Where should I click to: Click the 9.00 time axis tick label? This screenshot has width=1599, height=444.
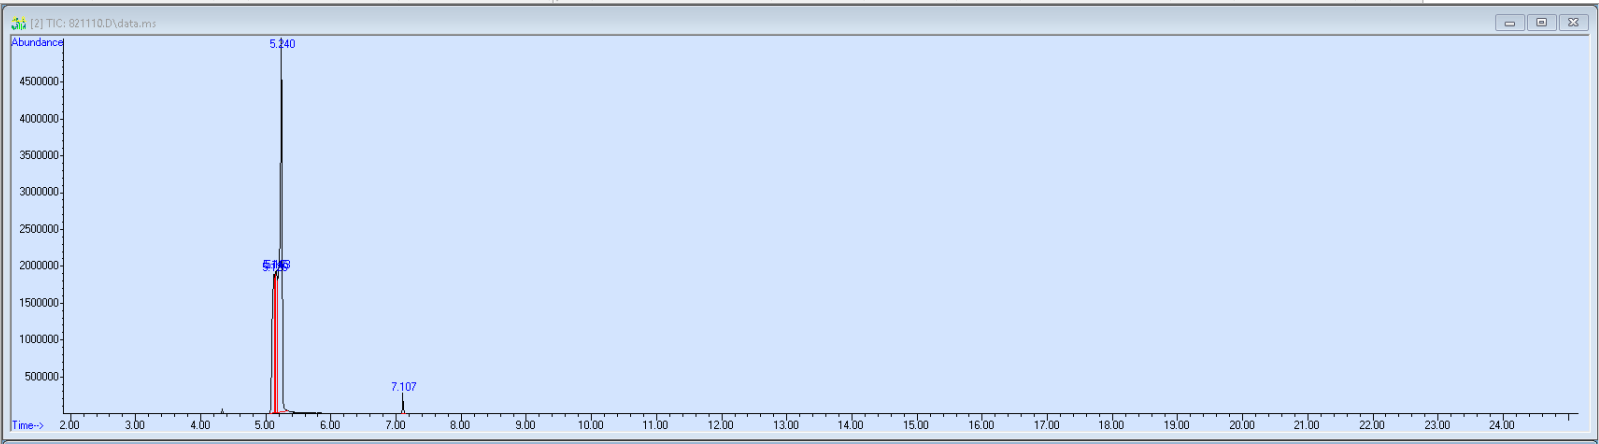point(525,425)
